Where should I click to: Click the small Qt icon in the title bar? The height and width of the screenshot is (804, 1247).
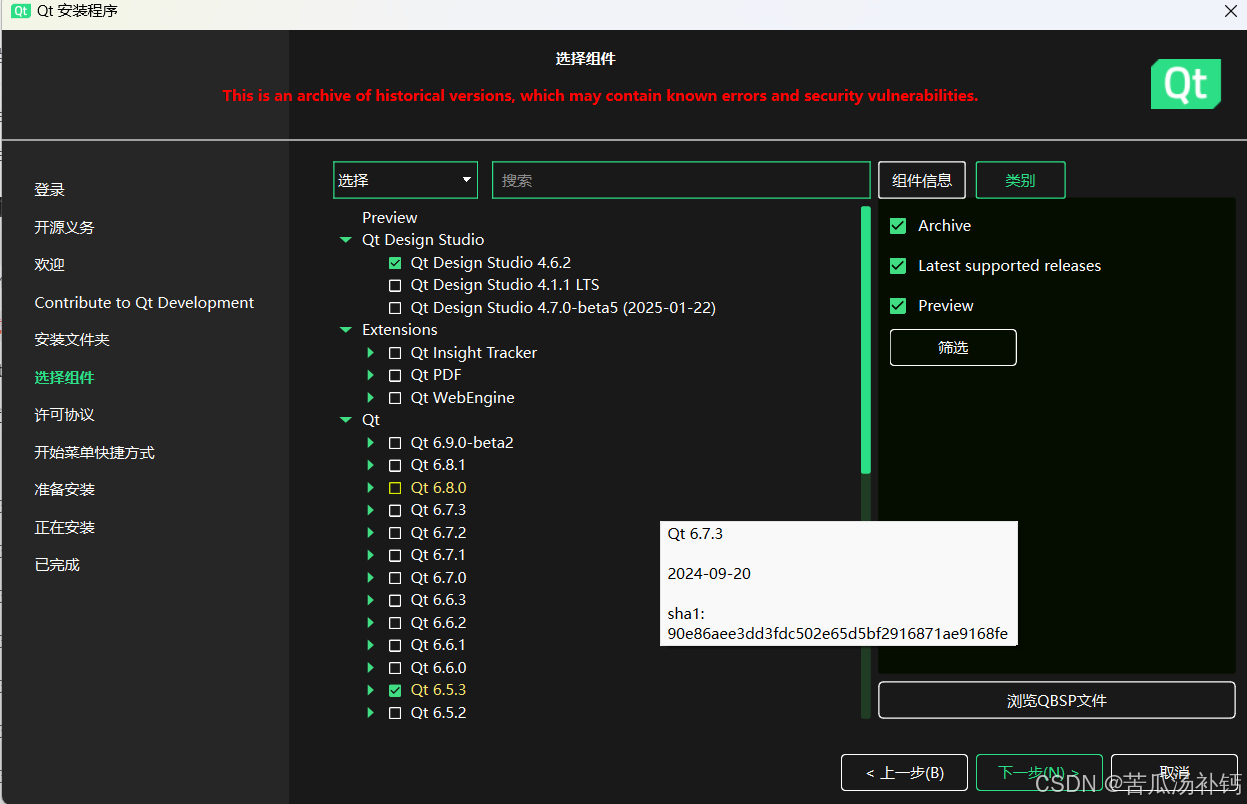(21, 11)
